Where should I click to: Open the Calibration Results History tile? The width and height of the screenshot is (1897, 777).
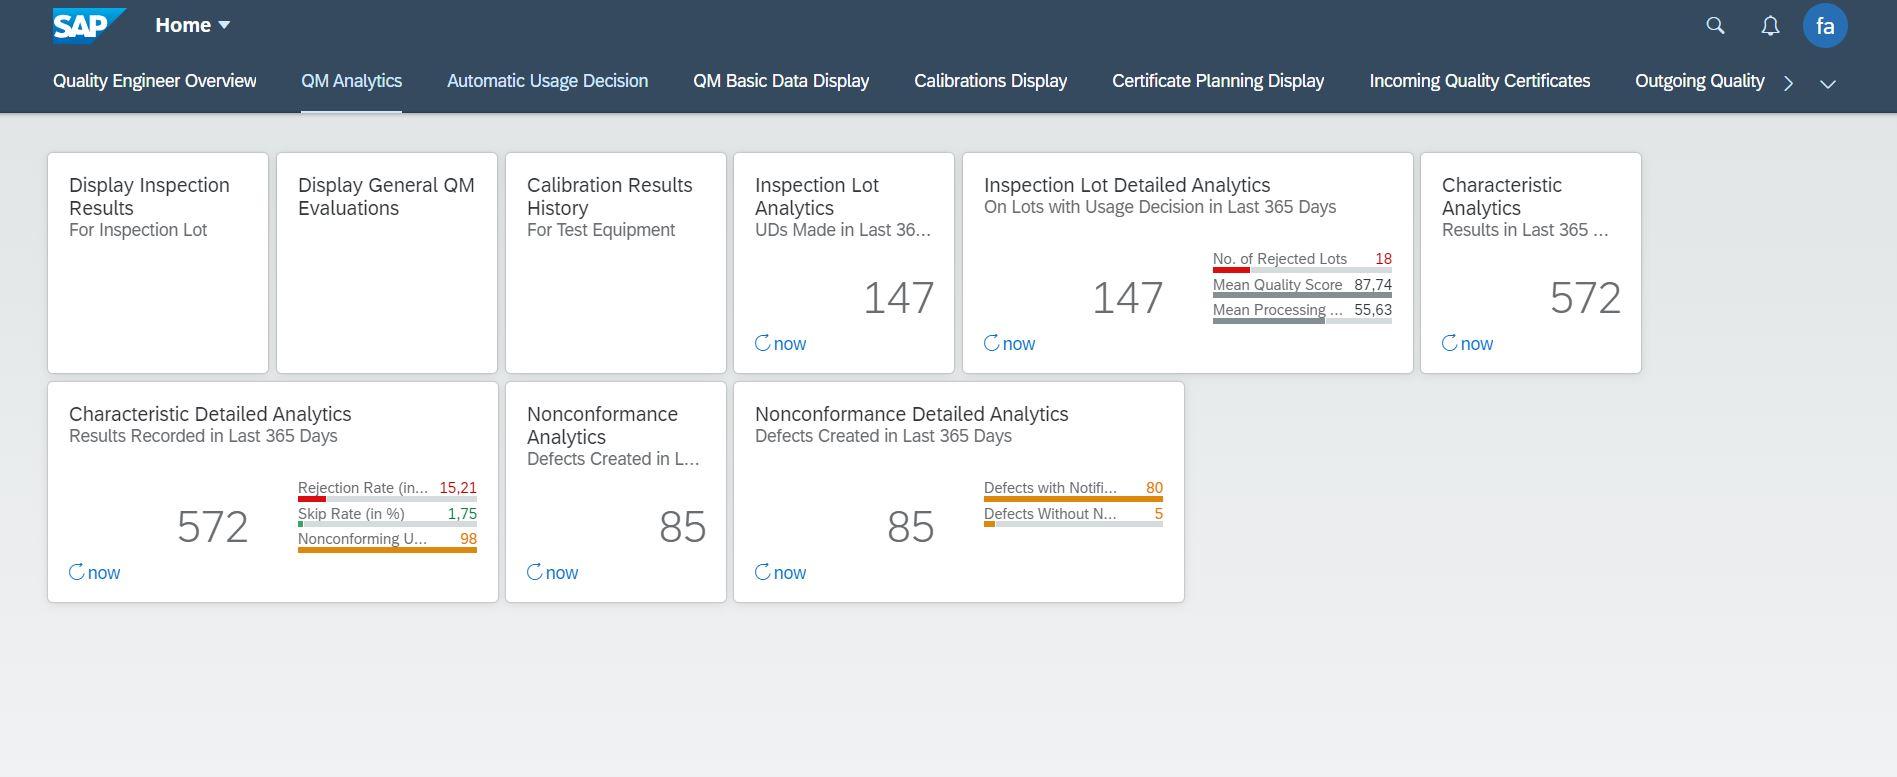(x=616, y=263)
